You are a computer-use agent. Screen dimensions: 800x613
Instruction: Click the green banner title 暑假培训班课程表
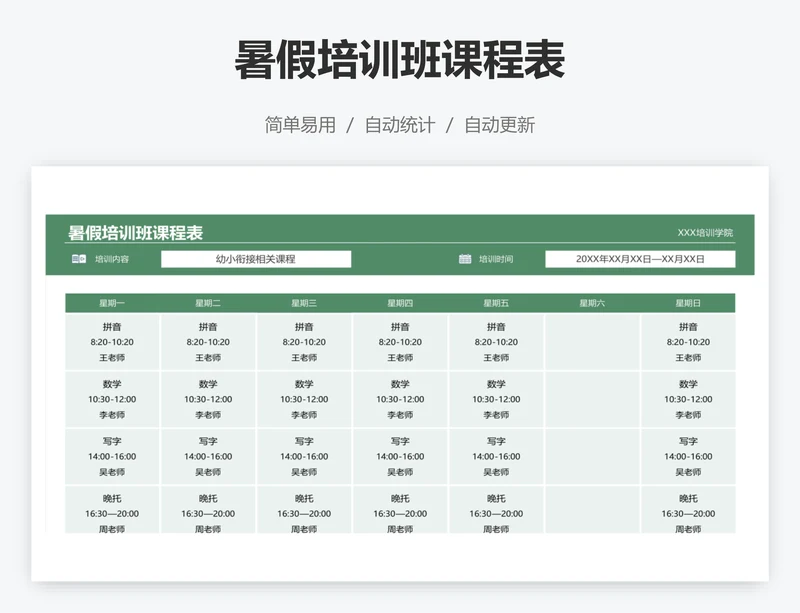[136, 233]
